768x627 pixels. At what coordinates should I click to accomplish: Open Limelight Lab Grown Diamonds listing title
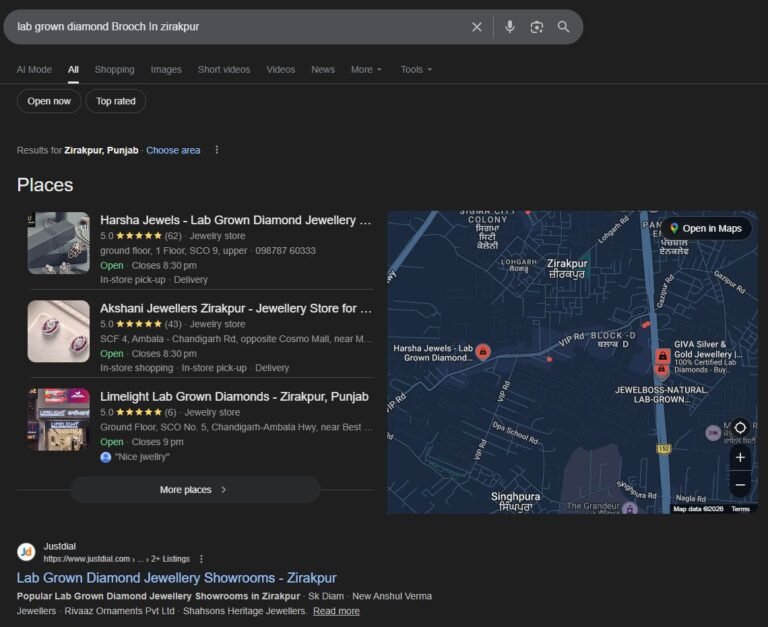tap(234, 397)
